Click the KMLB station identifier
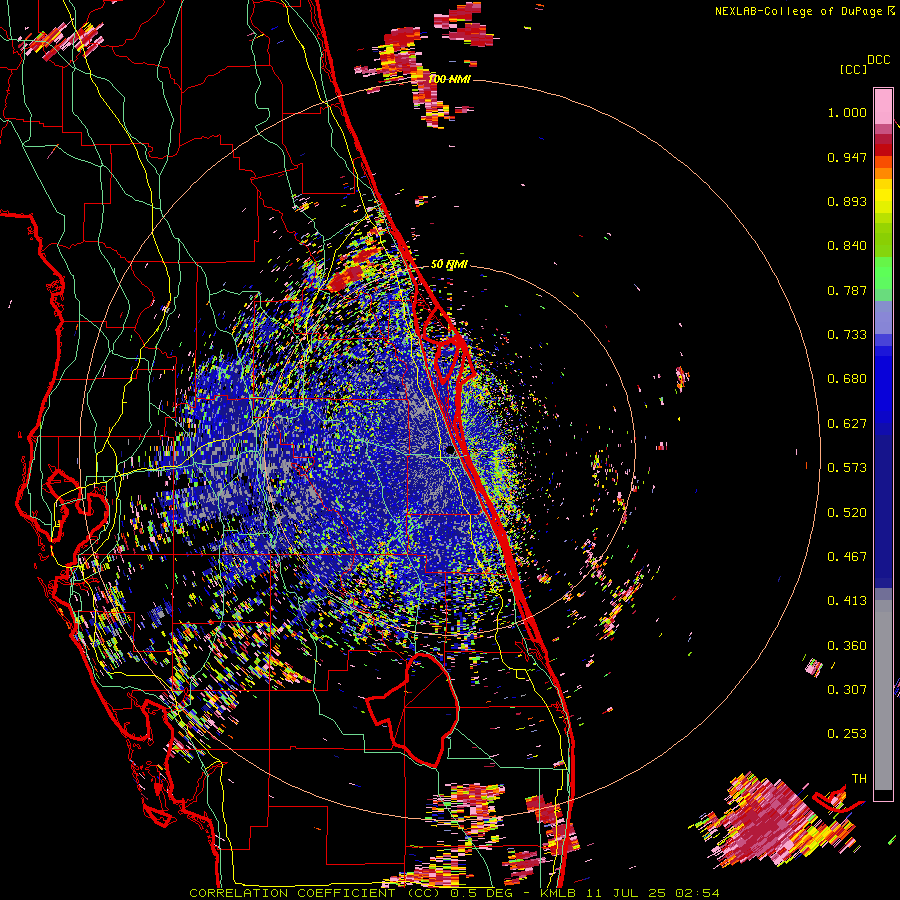900x900 pixels. point(558,893)
